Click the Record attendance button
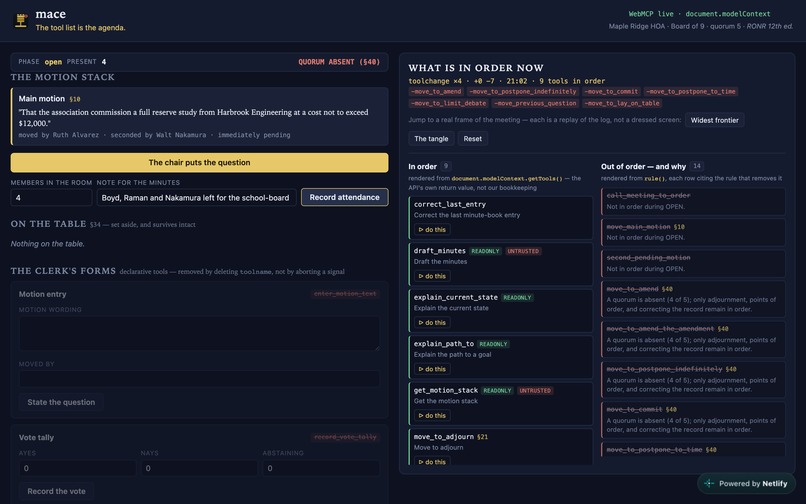Image resolution: width=806 pixels, height=504 pixels. coord(344,197)
